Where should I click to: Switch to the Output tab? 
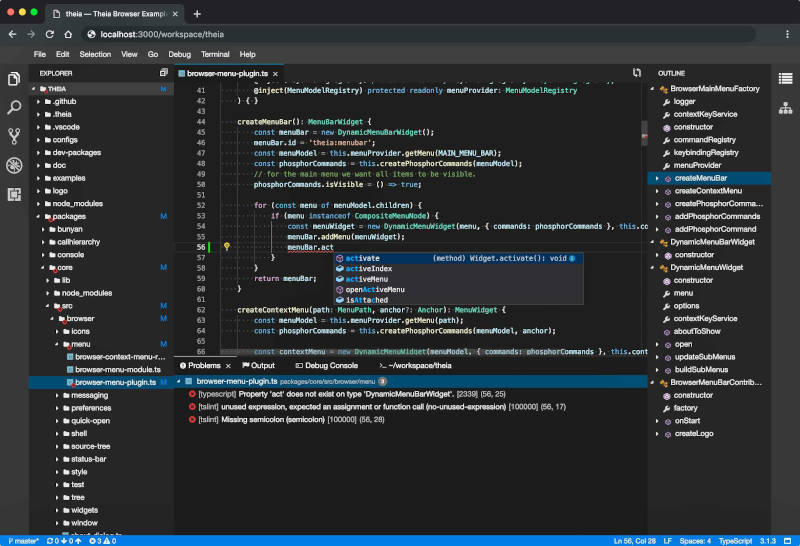click(259, 366)
